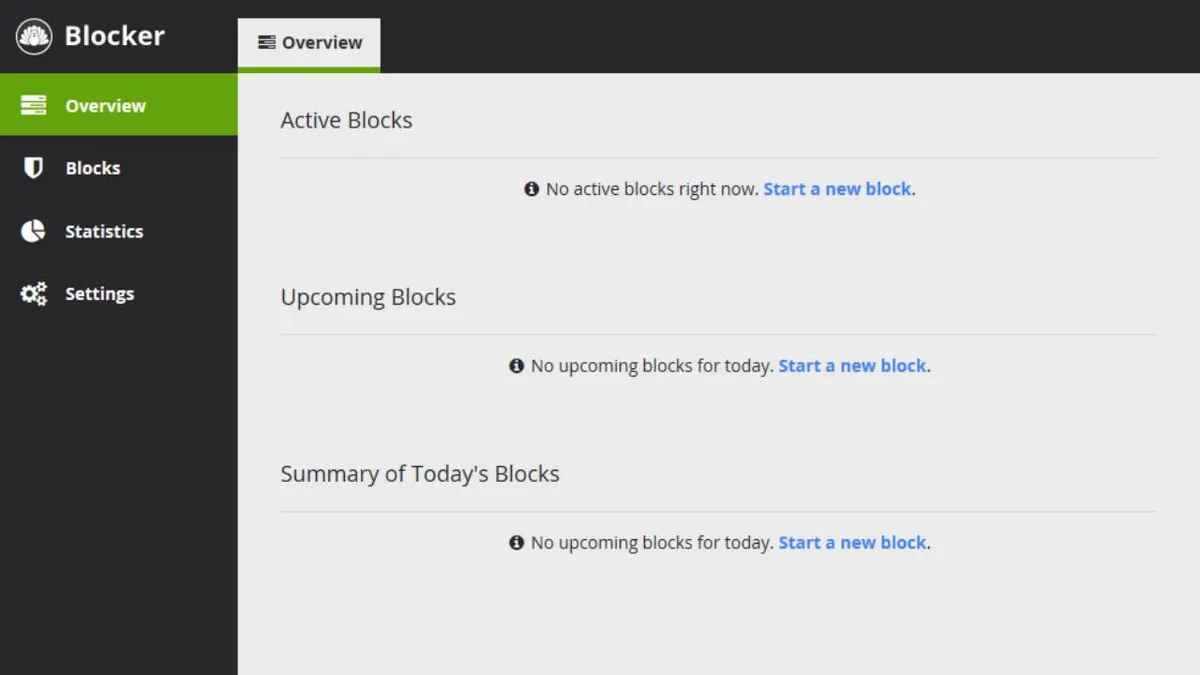Click the Summary of Today's Blocks heading
Screen dimensions: 1200x675
[420, 474]
